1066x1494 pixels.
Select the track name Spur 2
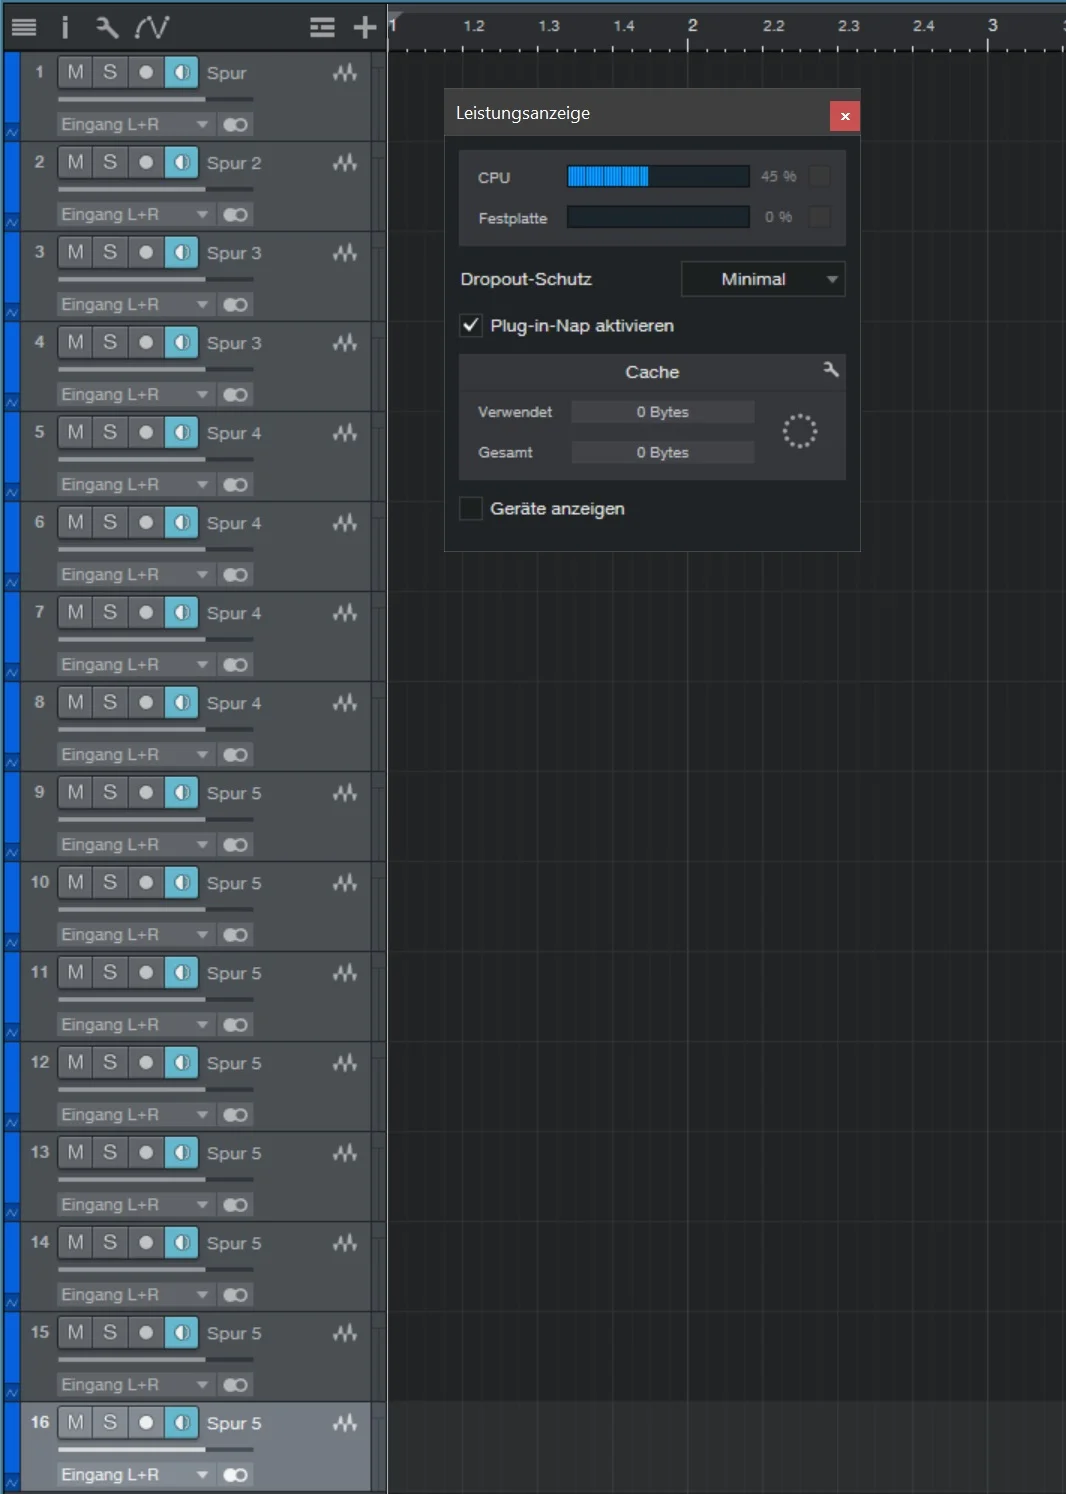(234, 163)
